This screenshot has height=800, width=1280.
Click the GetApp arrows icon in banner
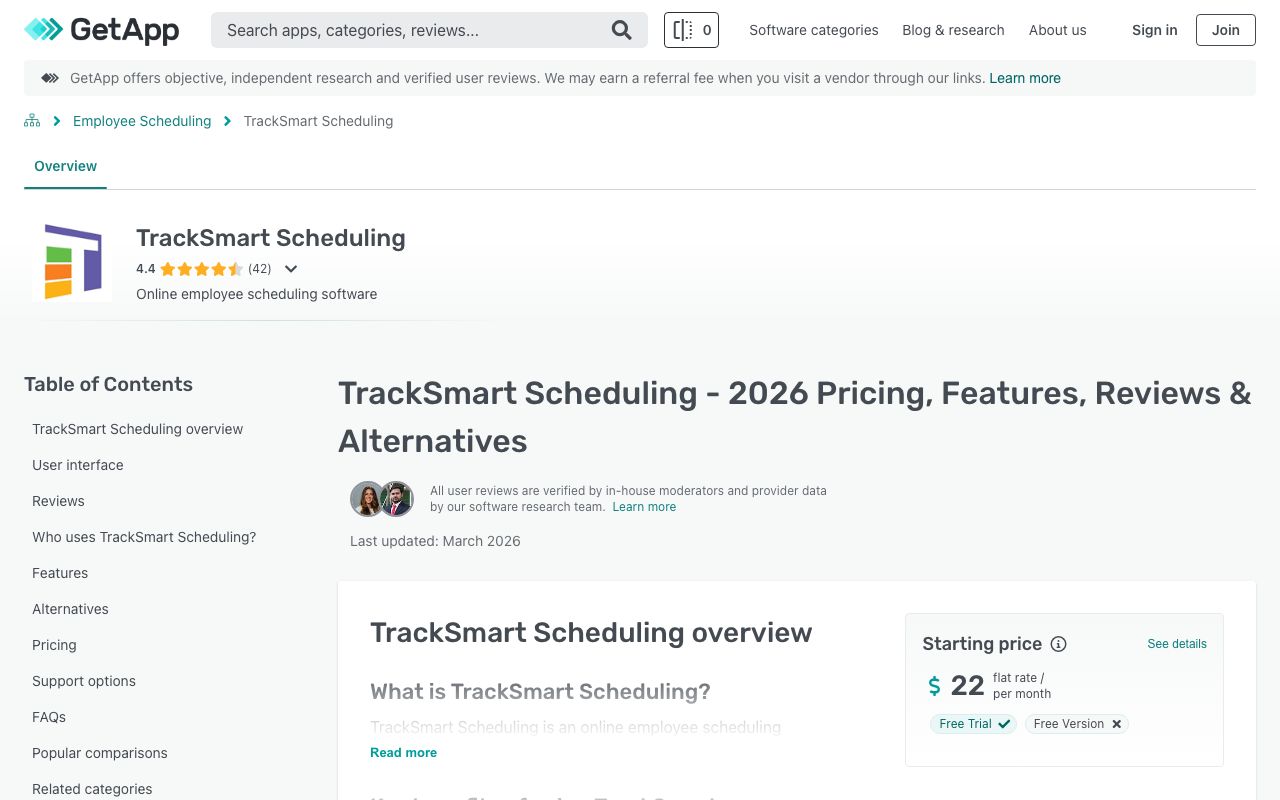49,78
